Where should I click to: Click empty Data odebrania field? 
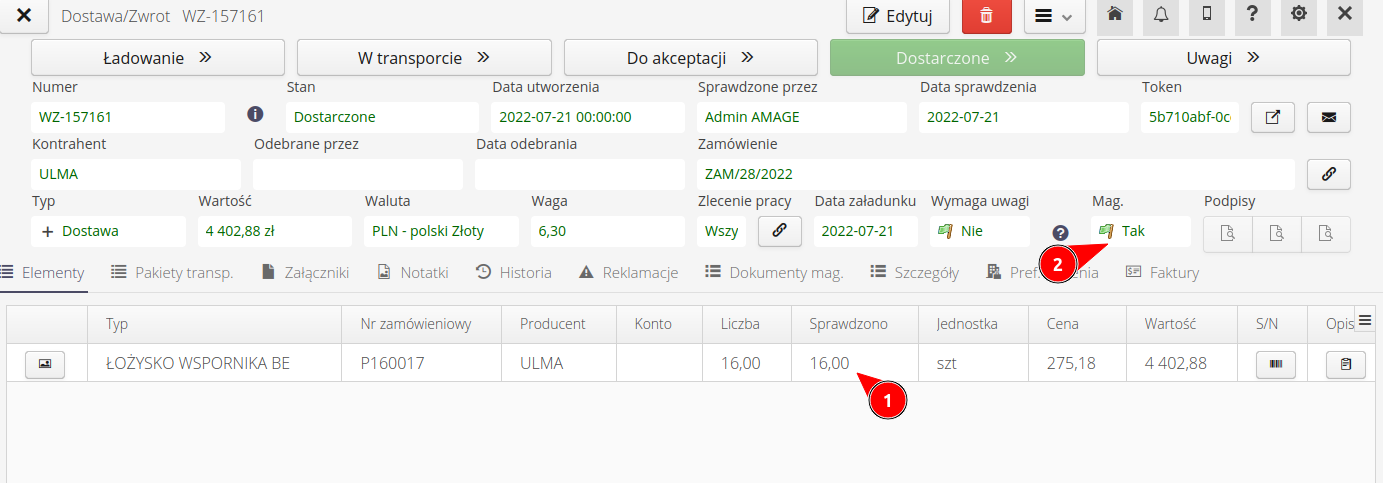point(580,174)
